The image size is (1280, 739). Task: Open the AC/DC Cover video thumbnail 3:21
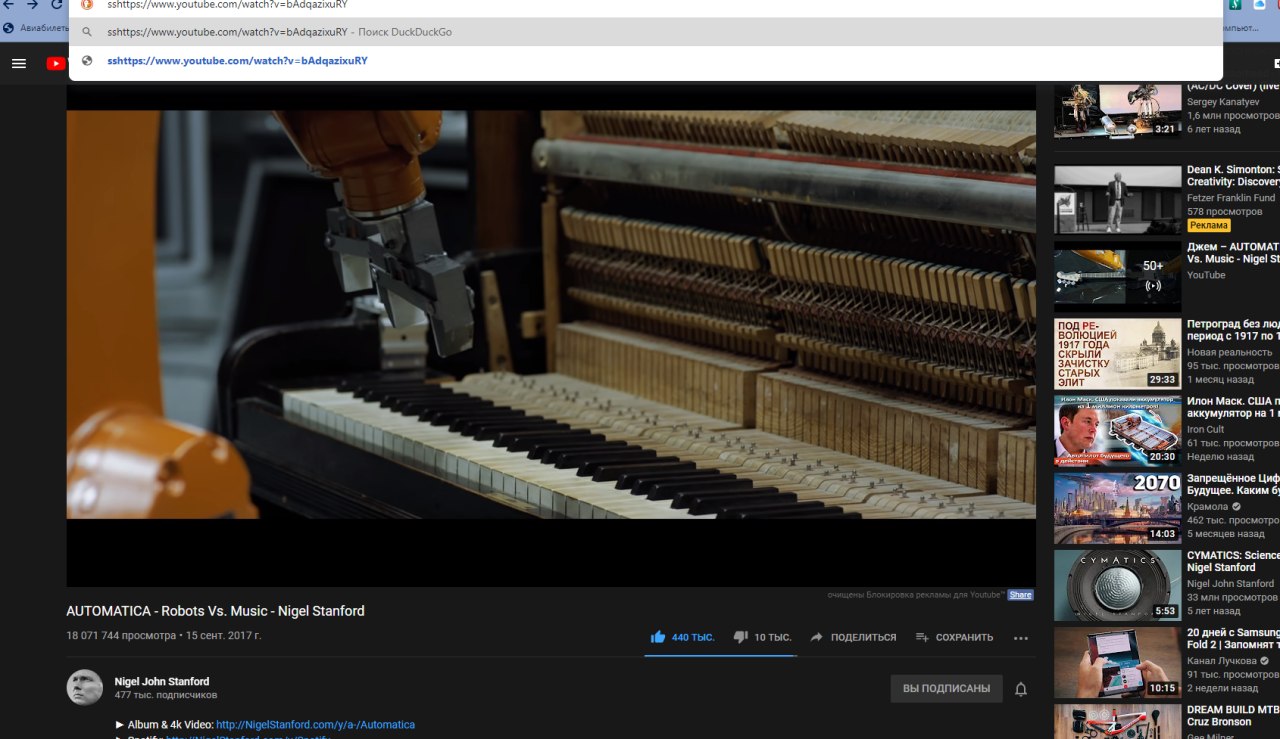pos(1117,110)
